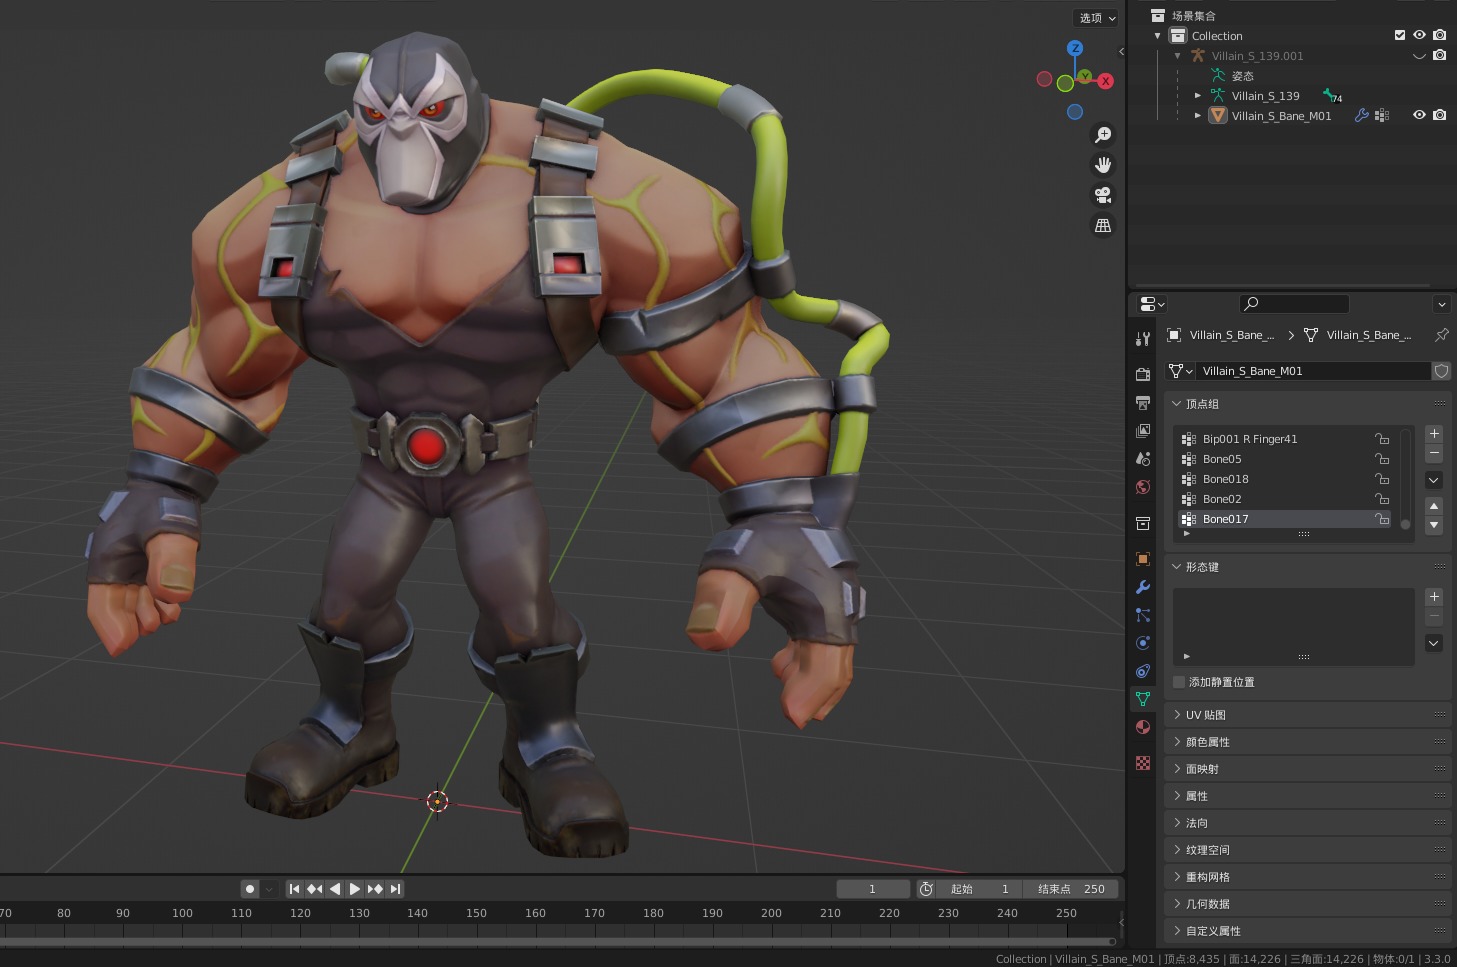Click the properties search field
This screenshot has height=967, width=1457.
[1294, 304]
